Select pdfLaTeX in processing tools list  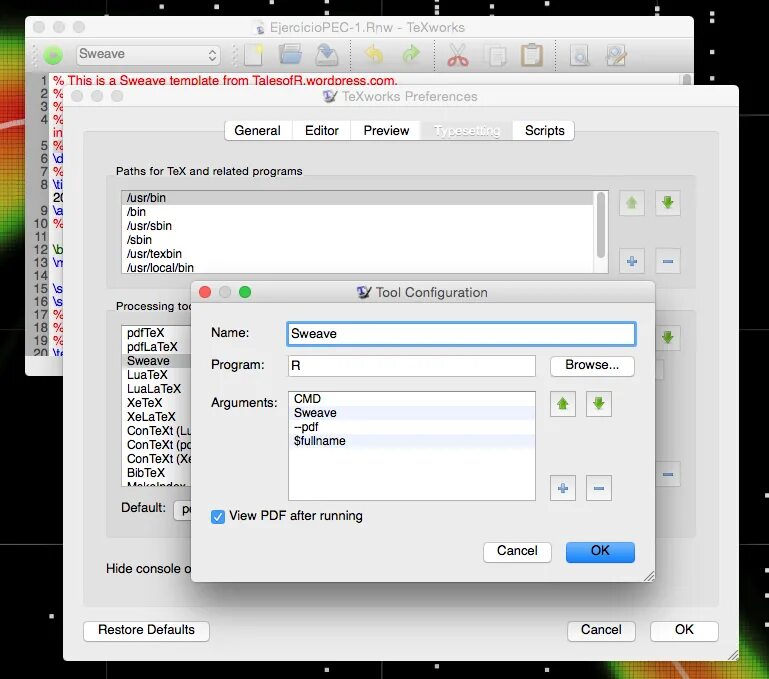(156, 347)
